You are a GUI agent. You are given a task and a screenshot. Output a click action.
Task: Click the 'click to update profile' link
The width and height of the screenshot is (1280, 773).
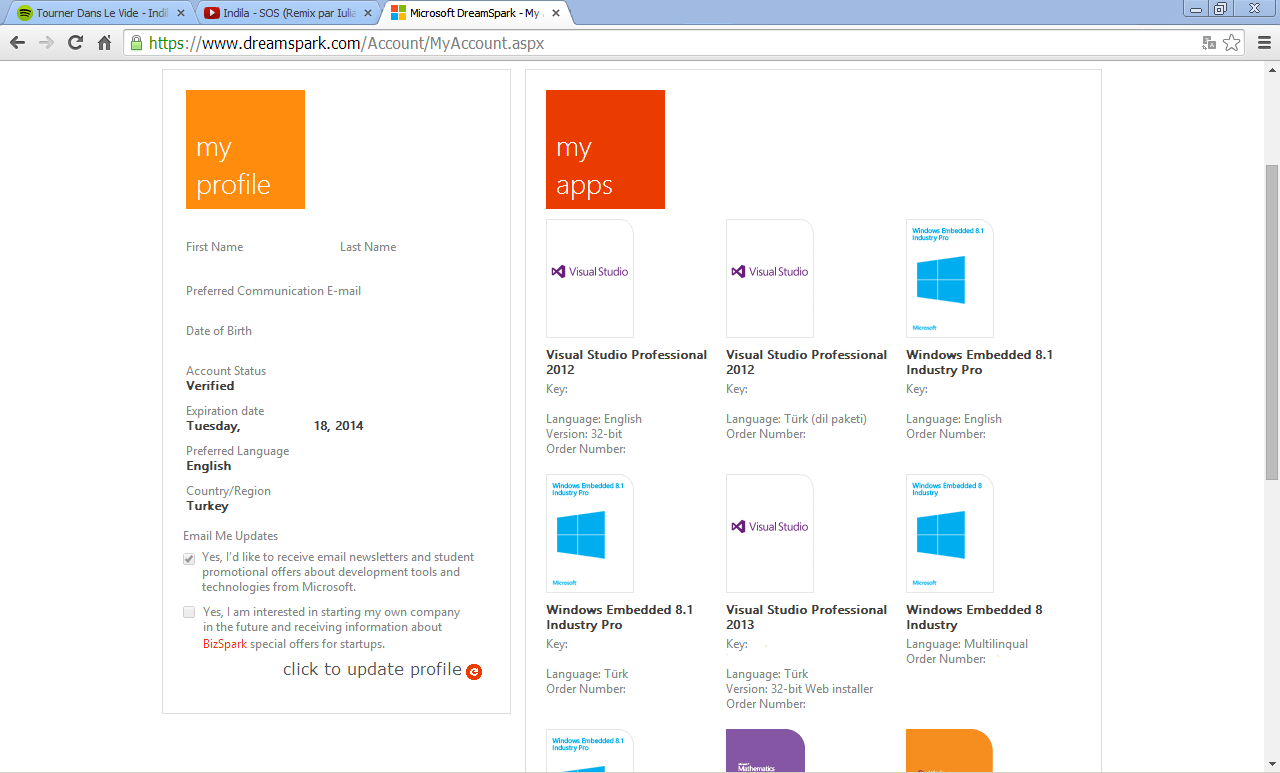pyautogui.click(x=372, y=669)
